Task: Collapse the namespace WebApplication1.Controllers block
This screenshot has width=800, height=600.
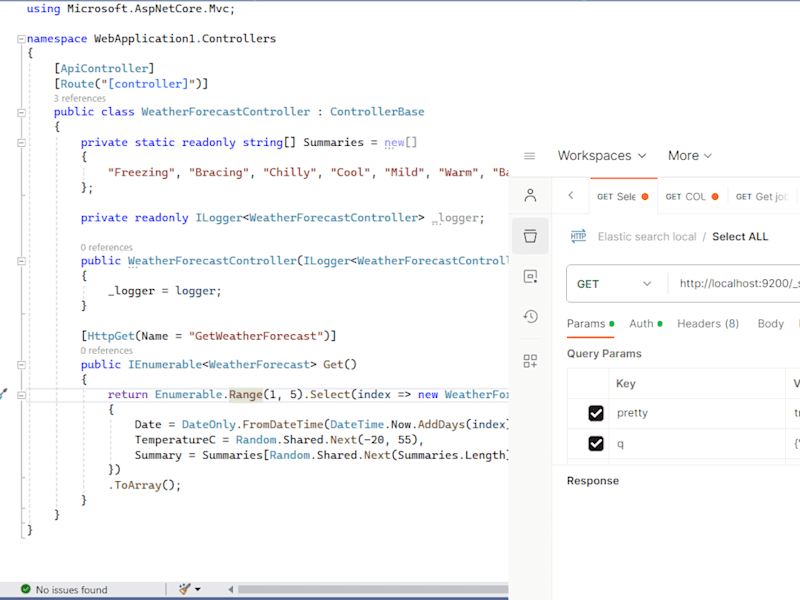Action: click(21, 39)
